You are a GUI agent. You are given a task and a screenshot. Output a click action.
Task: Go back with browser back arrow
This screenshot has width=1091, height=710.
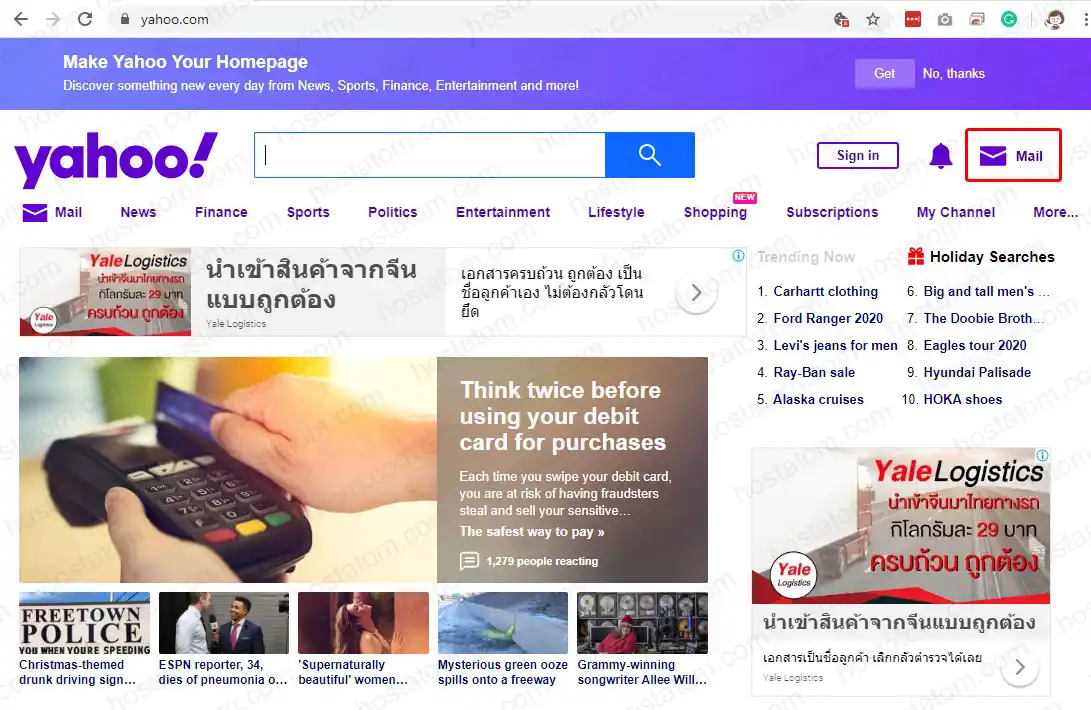20,19
